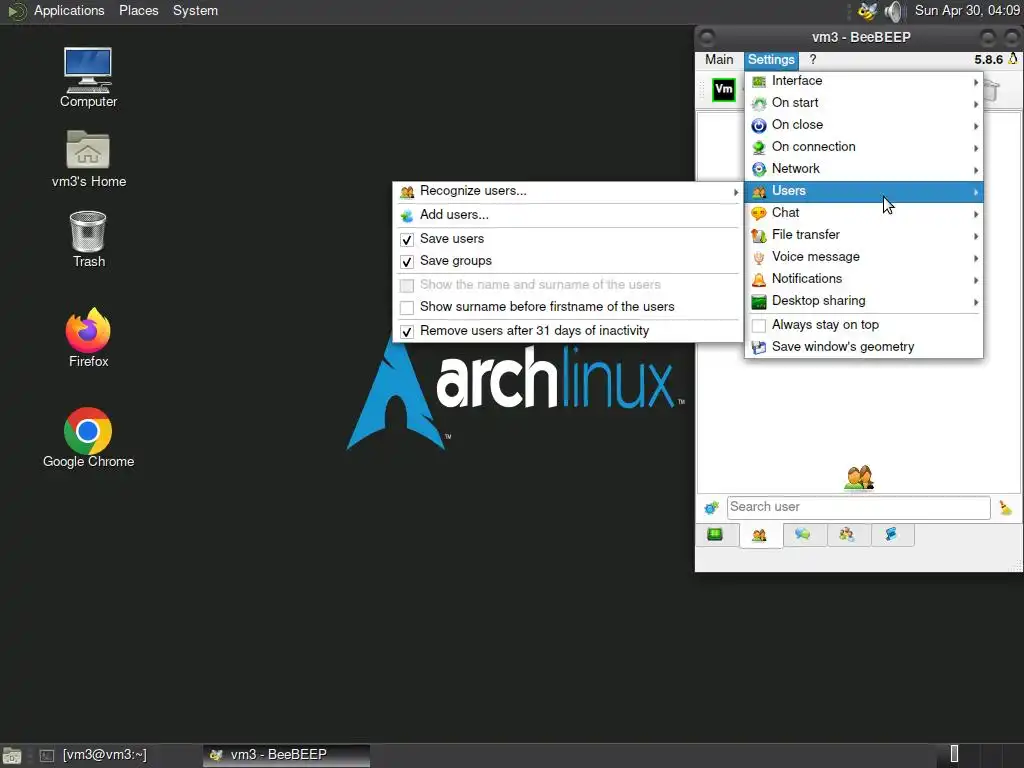Open the ? help menu

(x=812, y=59)
